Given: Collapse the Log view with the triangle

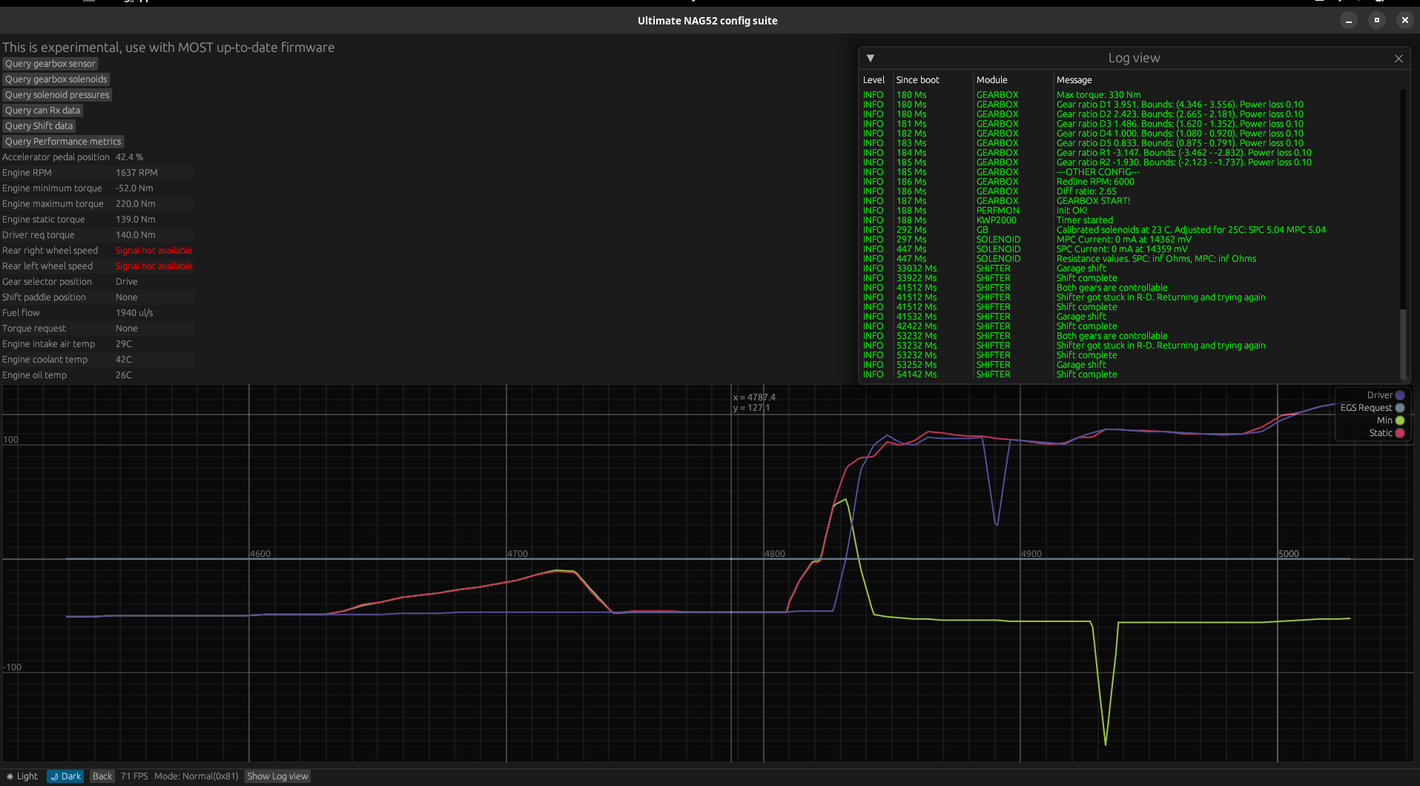Looking at the screenshot, I should click(870, 58).
